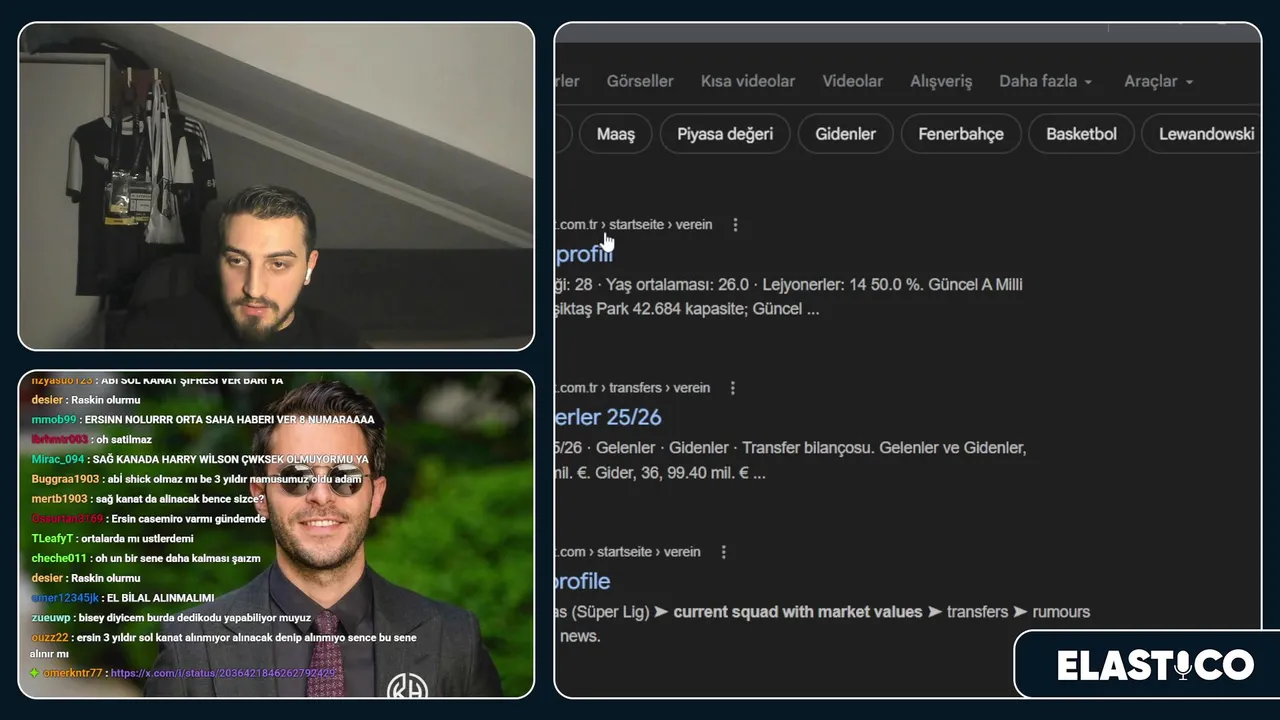Open the Videolar search tab
Screen dimensions: 1280x720
[x=853, y=81]
